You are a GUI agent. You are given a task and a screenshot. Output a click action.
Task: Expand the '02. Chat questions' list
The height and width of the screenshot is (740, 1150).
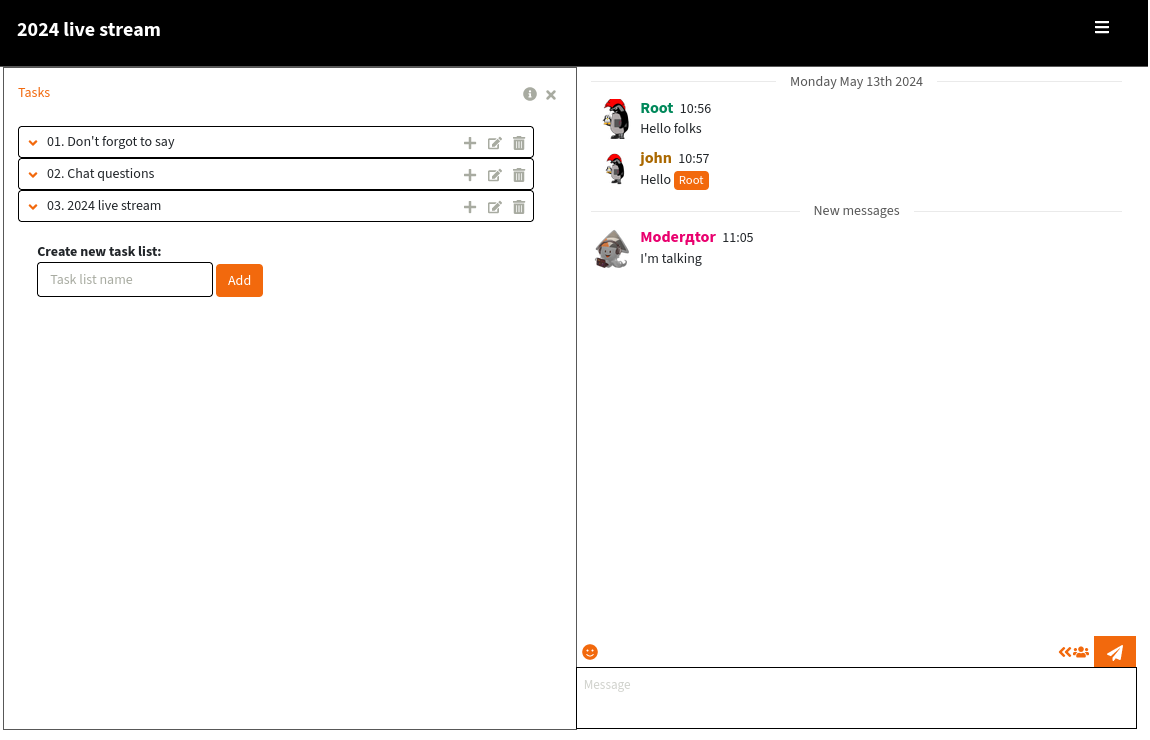pos(33,175)
